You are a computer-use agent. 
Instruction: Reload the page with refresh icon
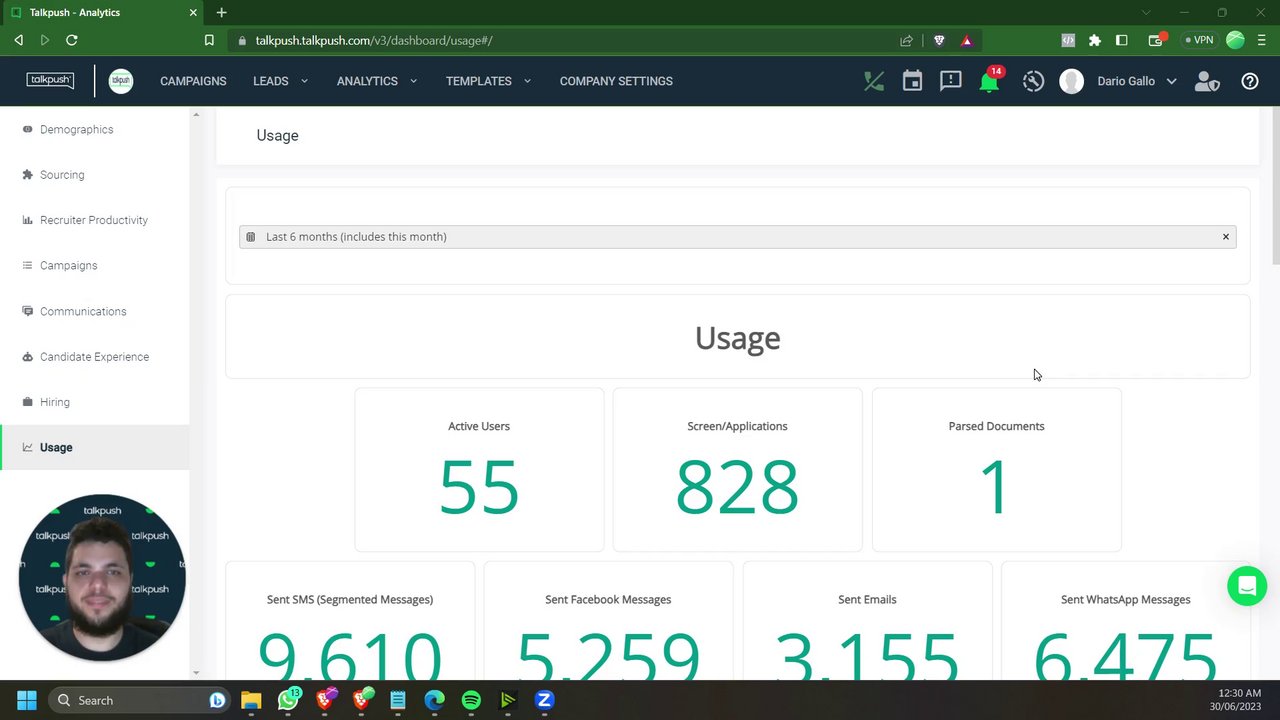click(71, 40)
